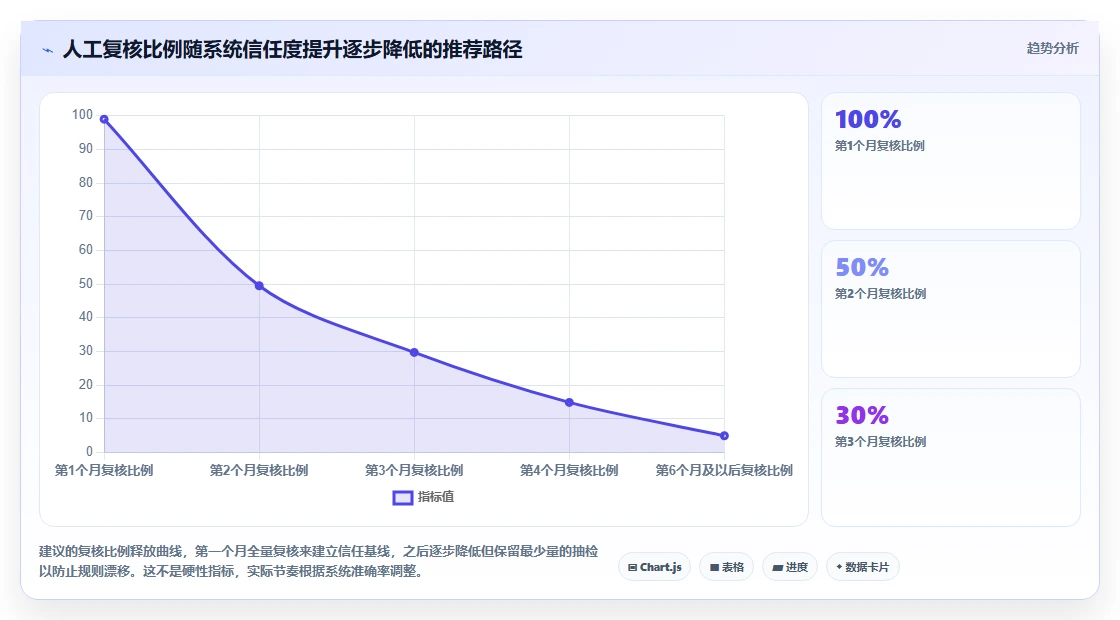The height and width of the screenshot is (620, 1120).
Task: Click the 50% stat card value
Action: click(x=862, y=267)
